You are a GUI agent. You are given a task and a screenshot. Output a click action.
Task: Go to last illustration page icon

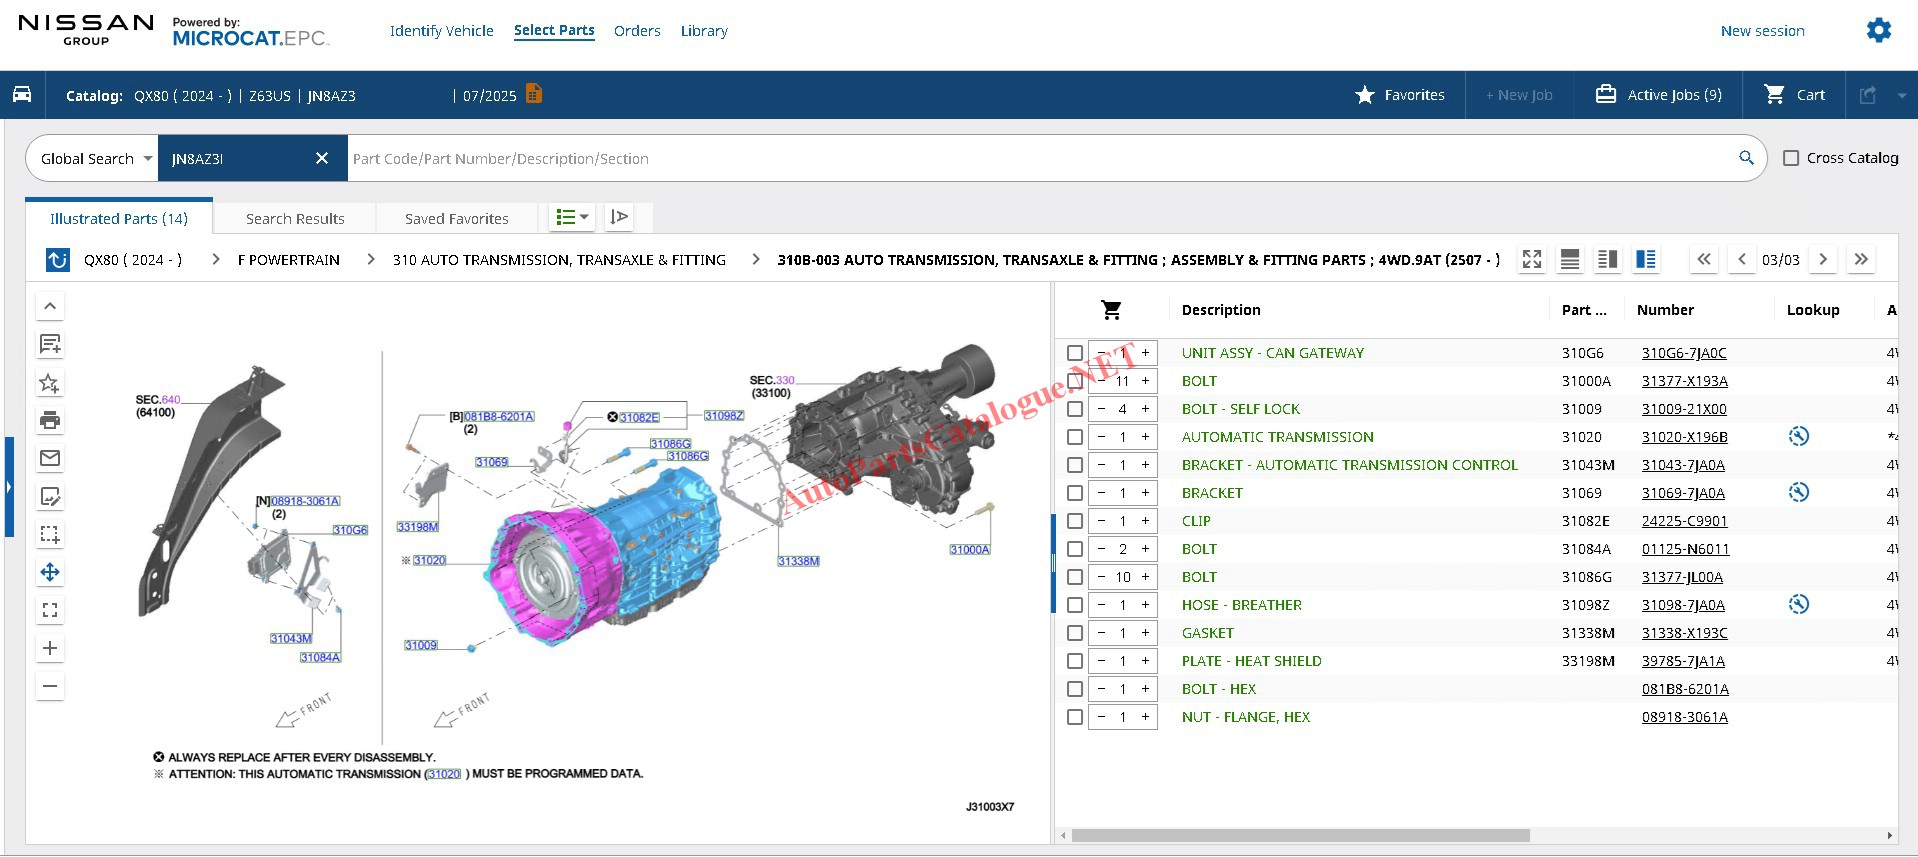(1860, 260)
